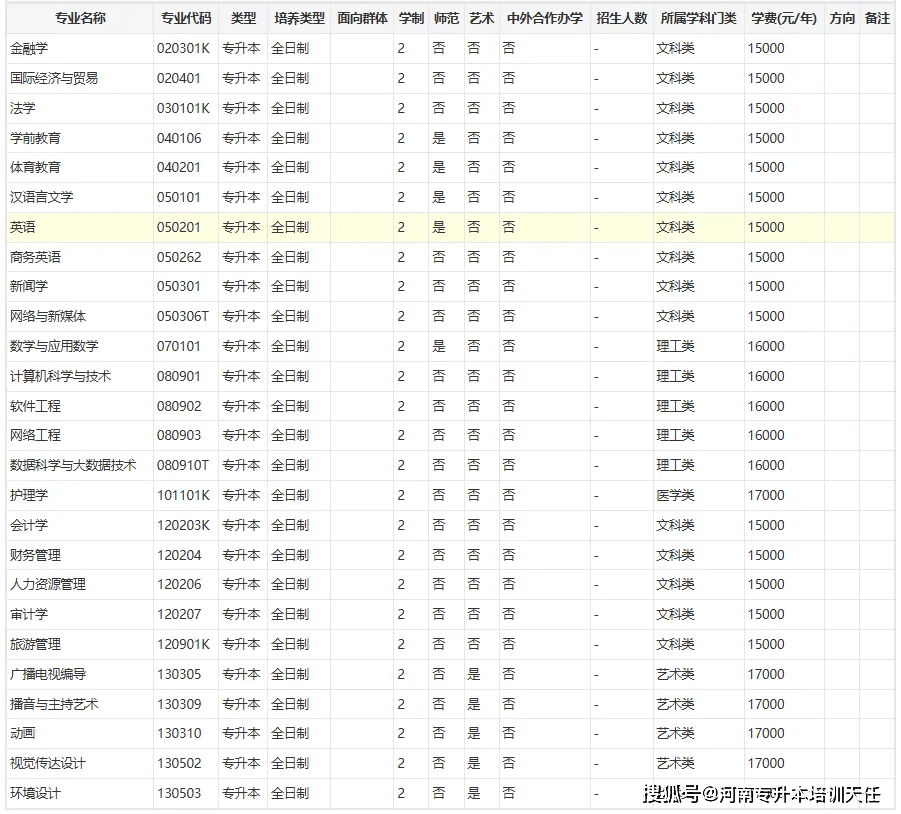Click the 所属学科门类 column header
The image size is (901, 814).
[699, 18]
